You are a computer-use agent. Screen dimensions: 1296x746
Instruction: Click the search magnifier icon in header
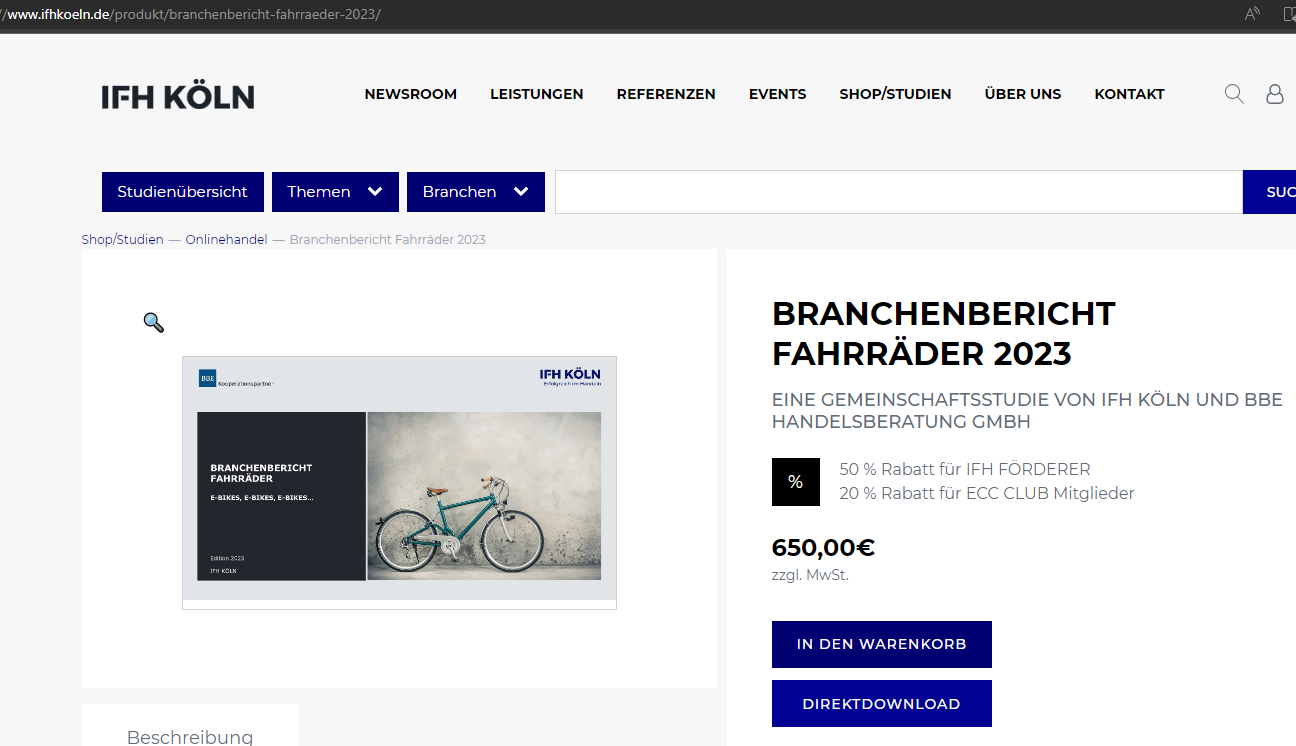(1234, 94)
